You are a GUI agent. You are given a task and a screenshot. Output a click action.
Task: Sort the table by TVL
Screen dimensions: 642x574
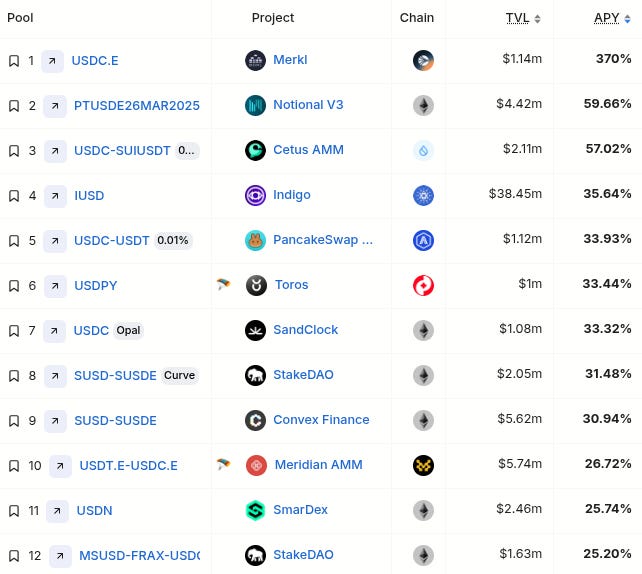523,18
